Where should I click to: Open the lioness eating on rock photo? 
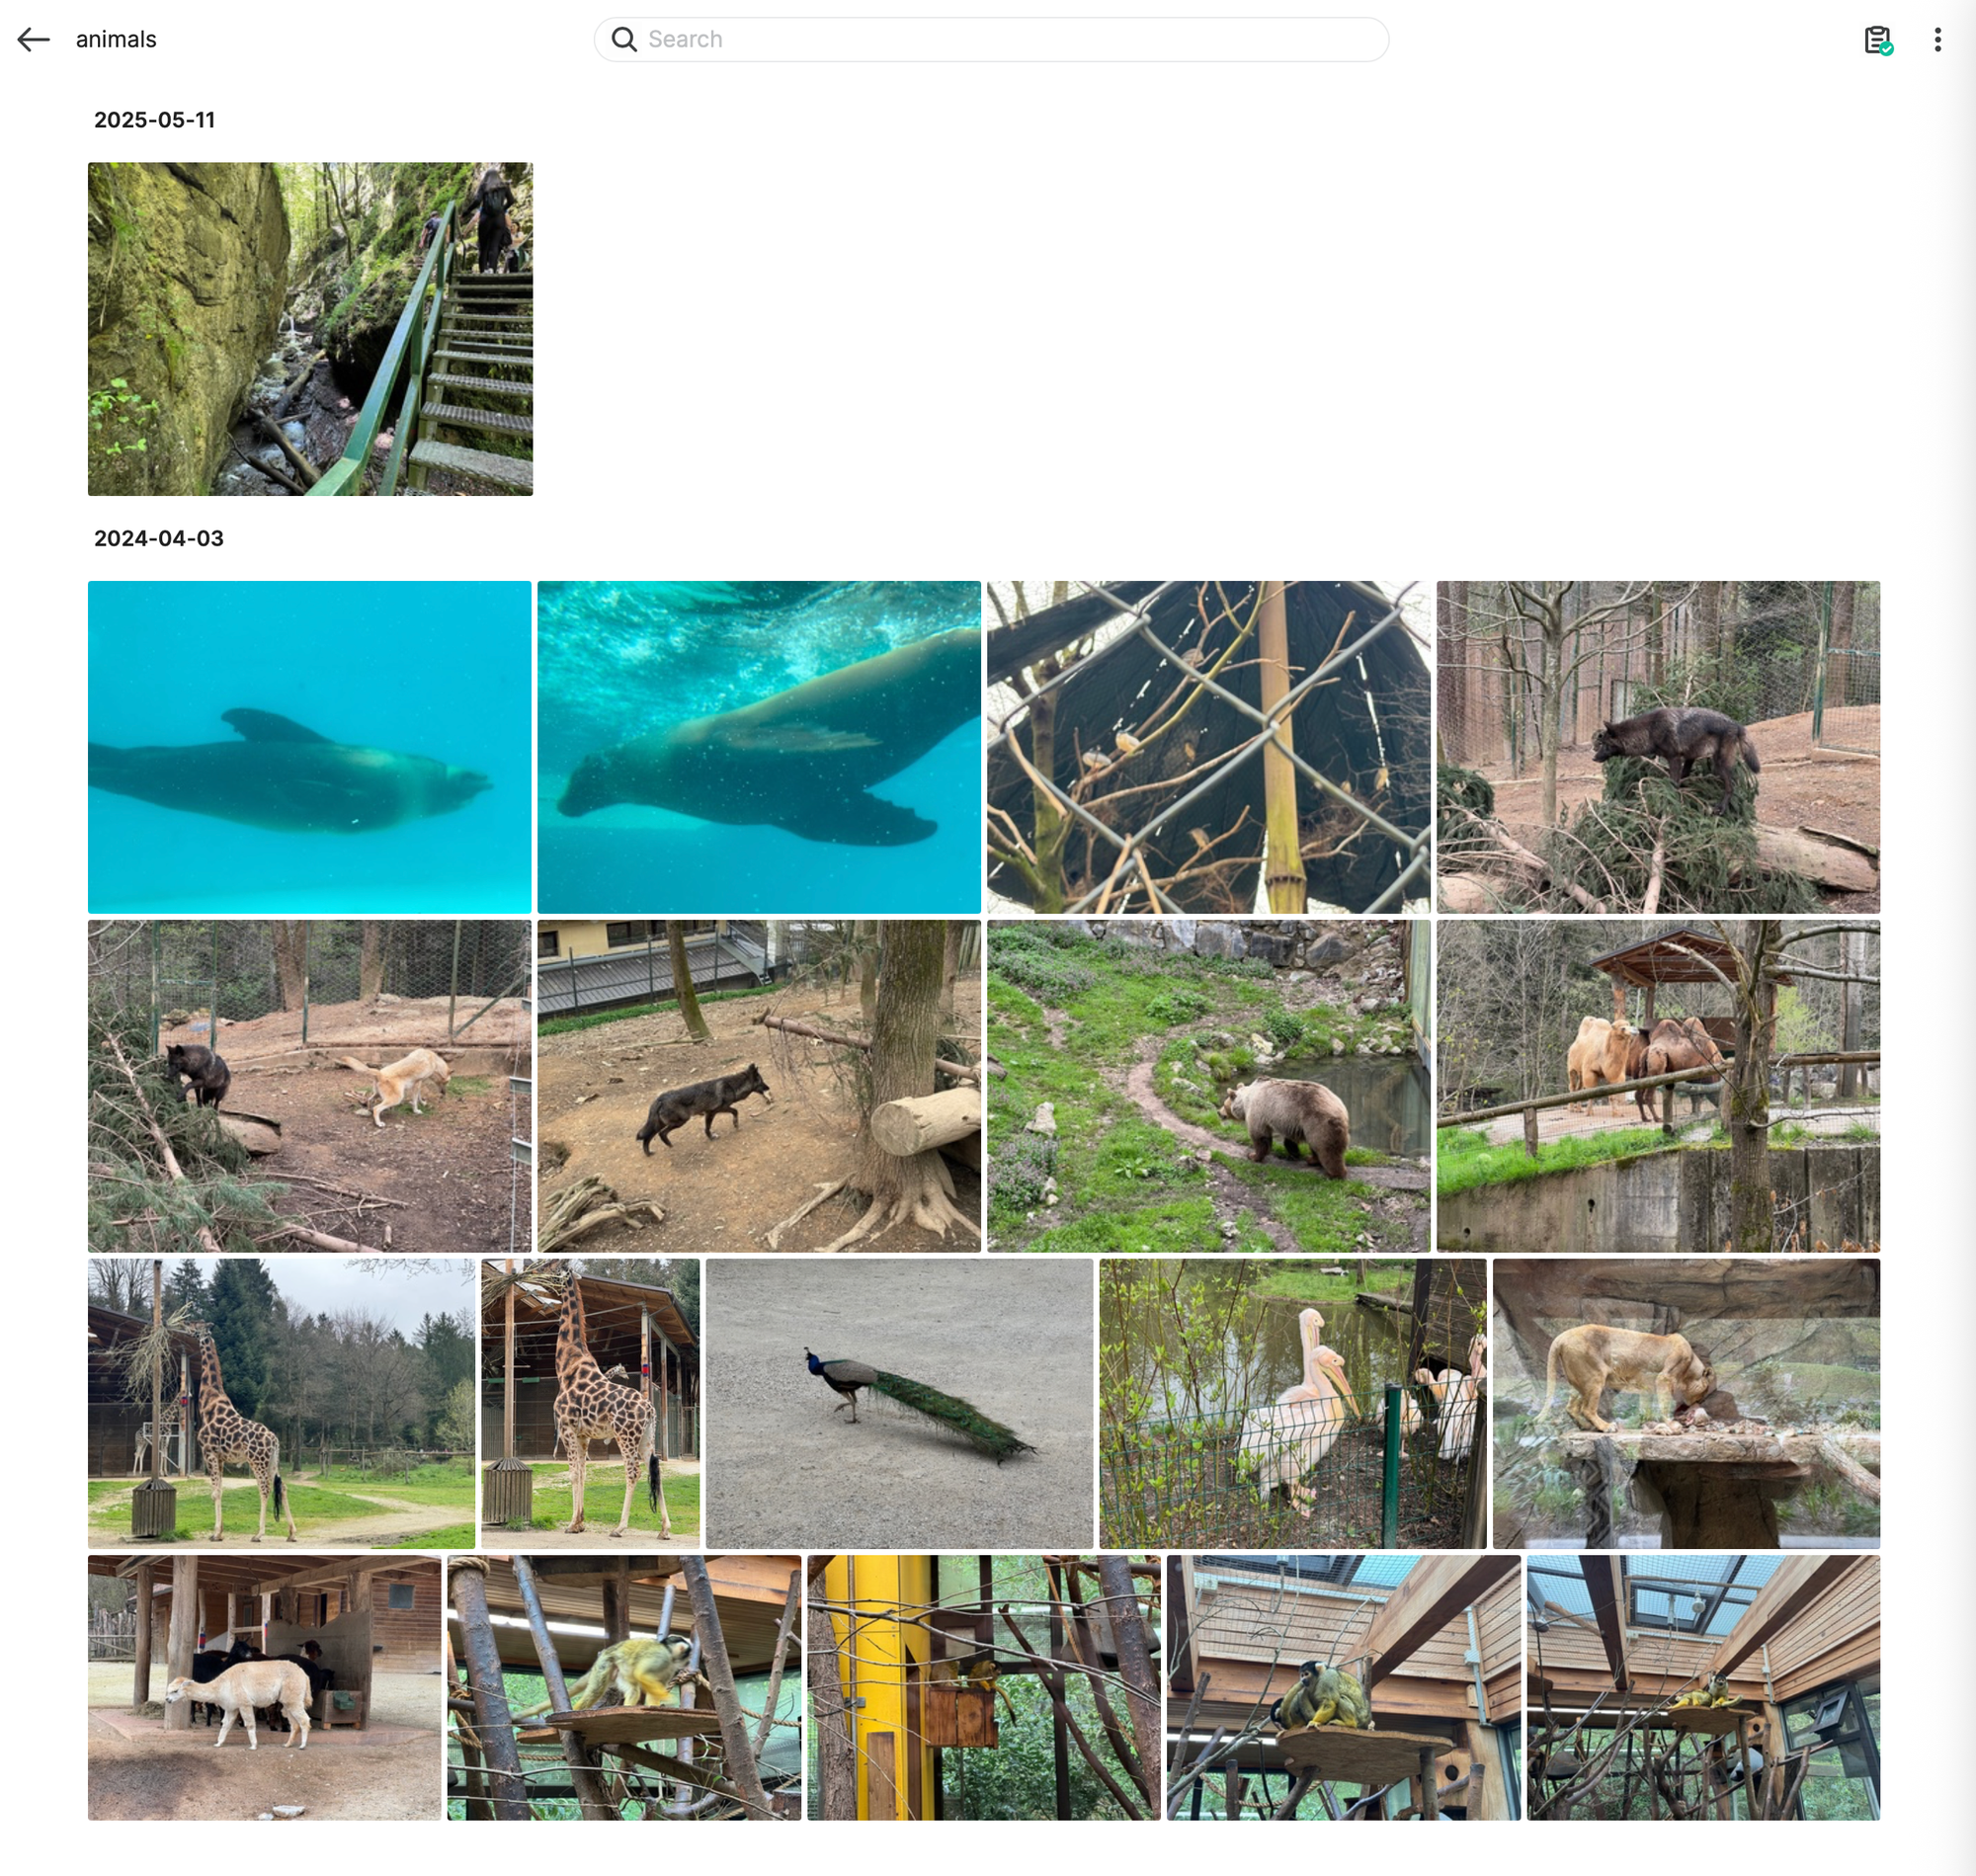coord(1686,1403)
